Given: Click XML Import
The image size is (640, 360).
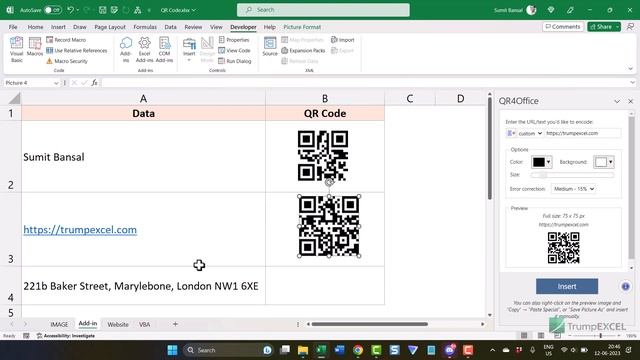Looking at the screenshot, I should 342,40.
